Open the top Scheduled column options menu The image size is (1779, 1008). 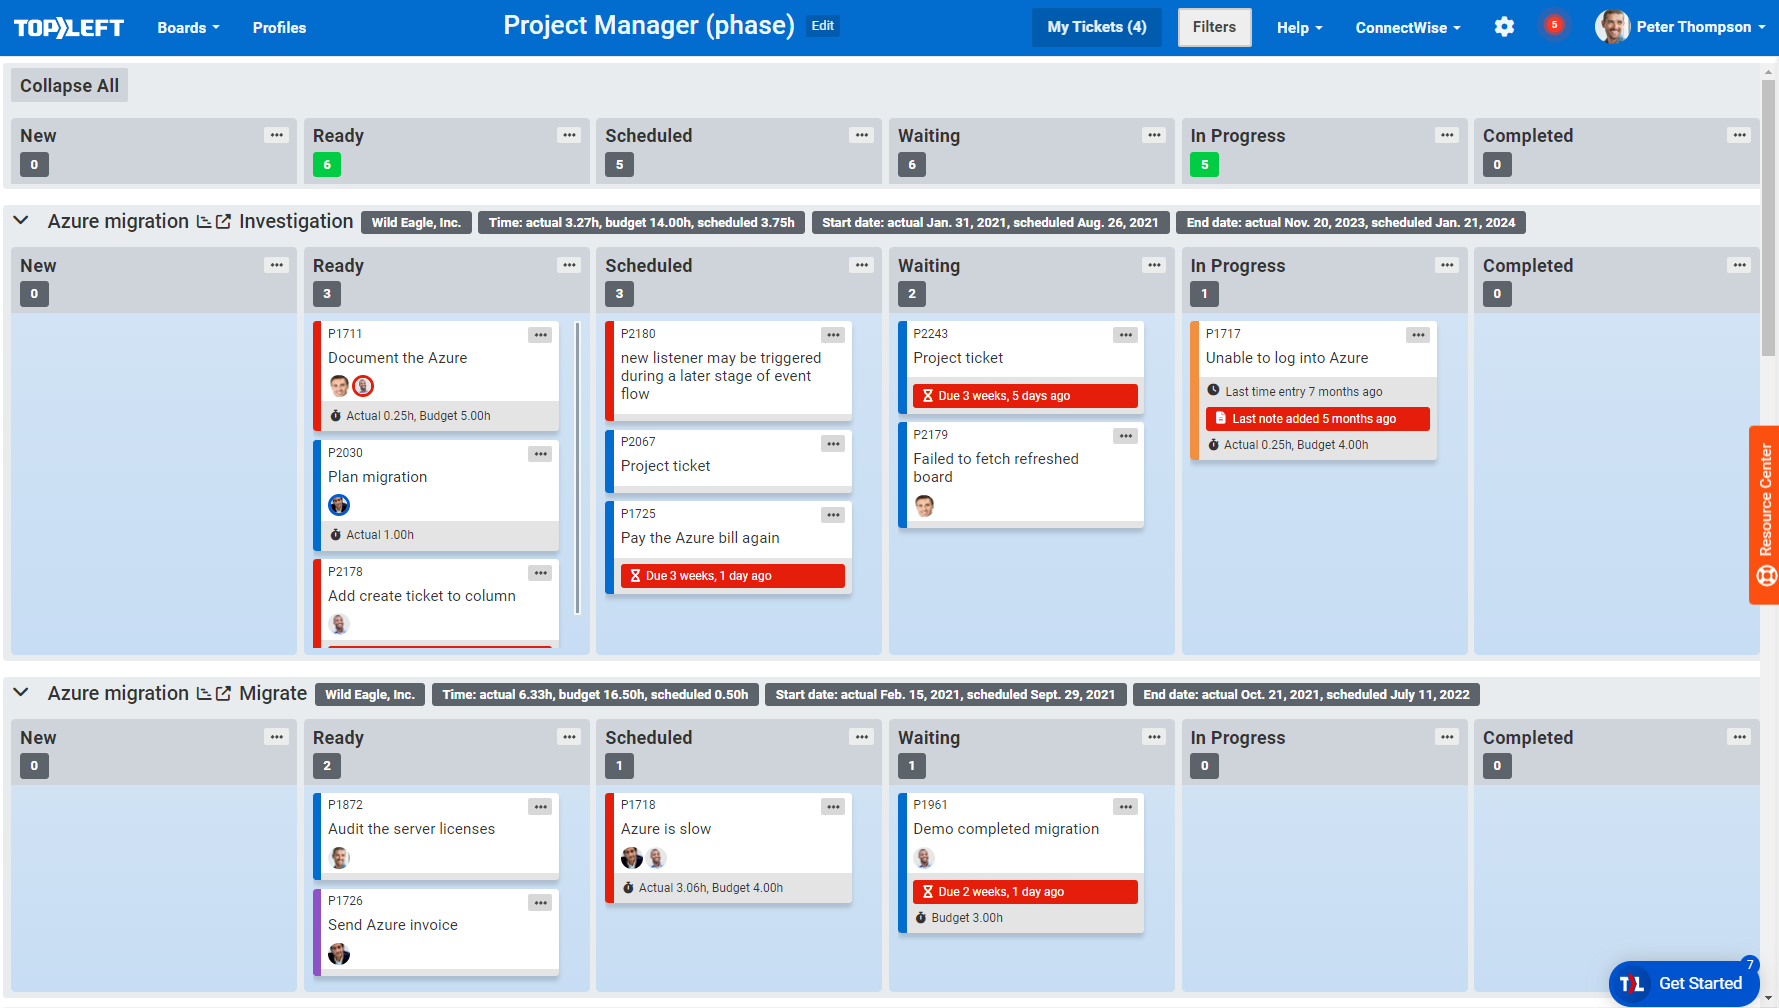click(862, 135)
